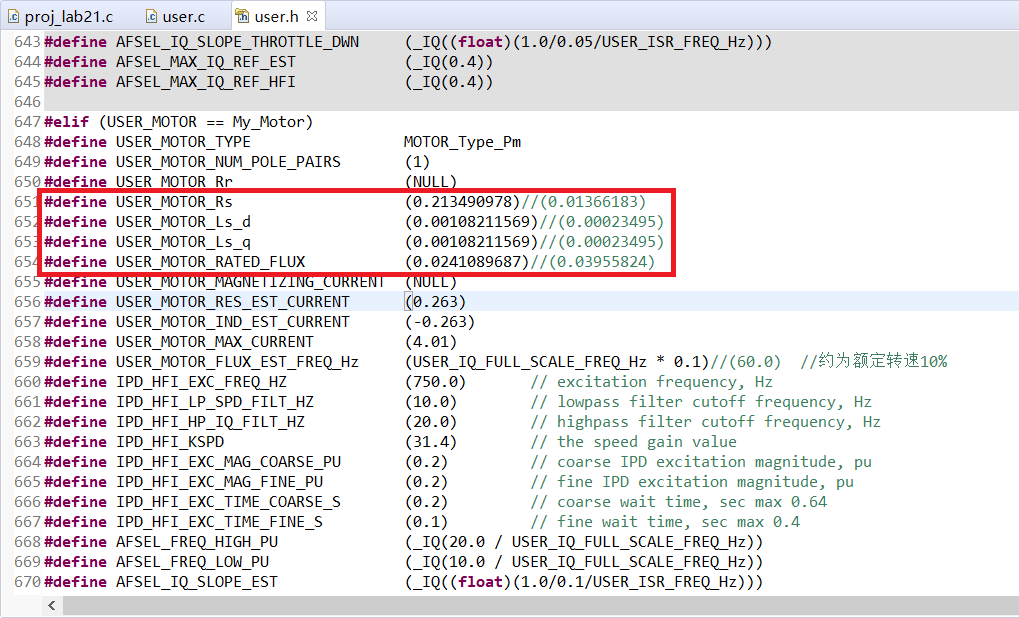Click IPD_HFI_KSPD value (31.4)
This screenshot has width=1019, height=618.
pos(431,442)
